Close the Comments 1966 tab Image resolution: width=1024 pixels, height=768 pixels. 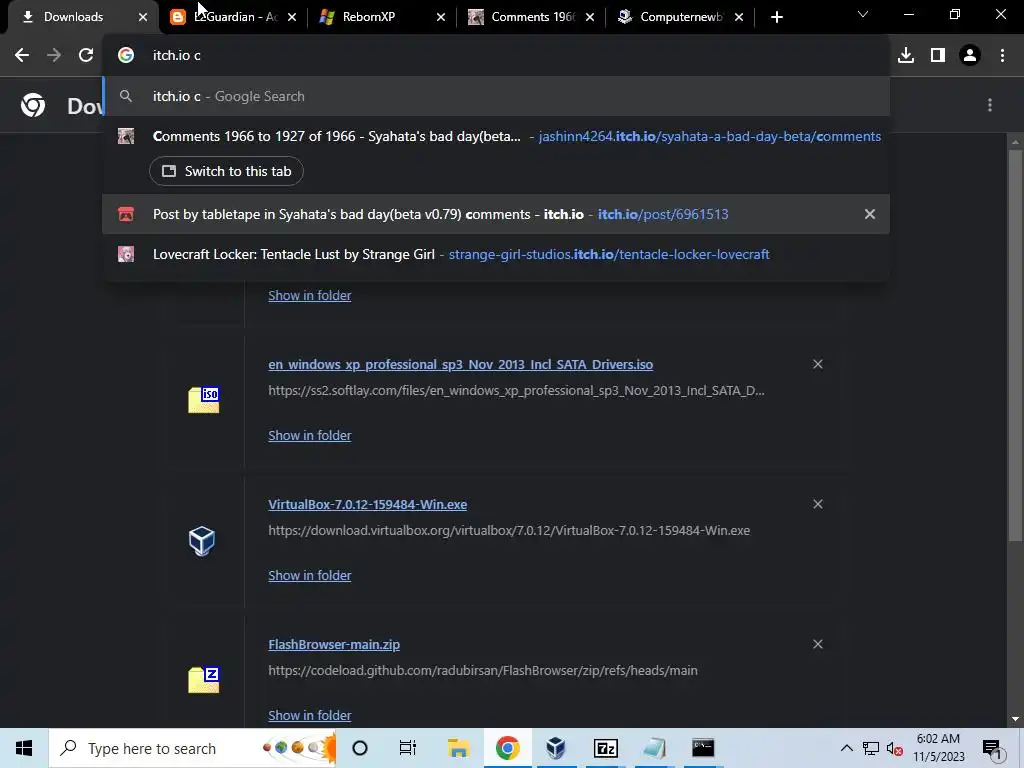(x=590, y=17)
